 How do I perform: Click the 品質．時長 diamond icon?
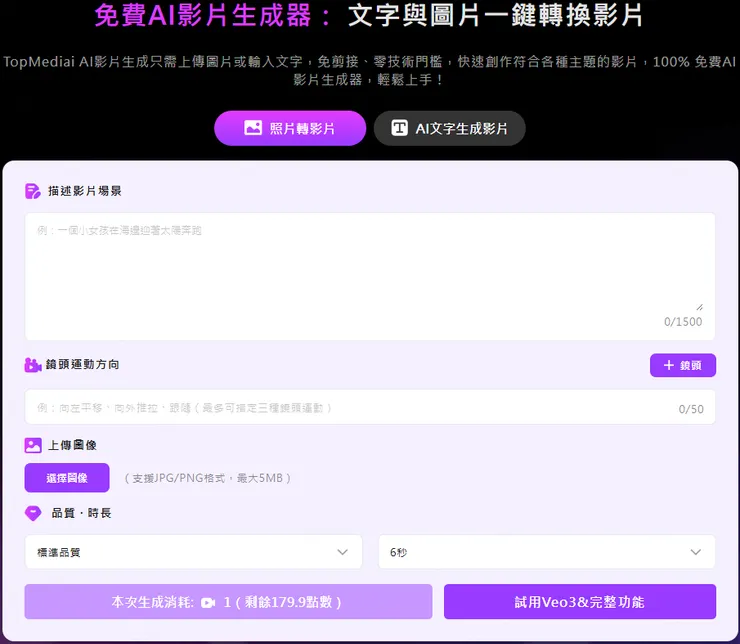(33, 513)
